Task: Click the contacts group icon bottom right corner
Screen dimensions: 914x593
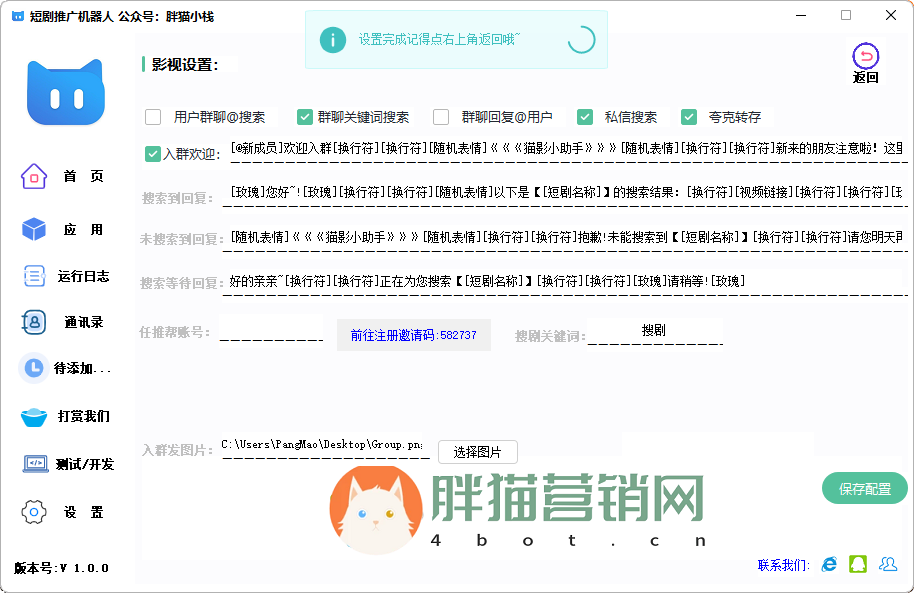Action: coord(890,564)
